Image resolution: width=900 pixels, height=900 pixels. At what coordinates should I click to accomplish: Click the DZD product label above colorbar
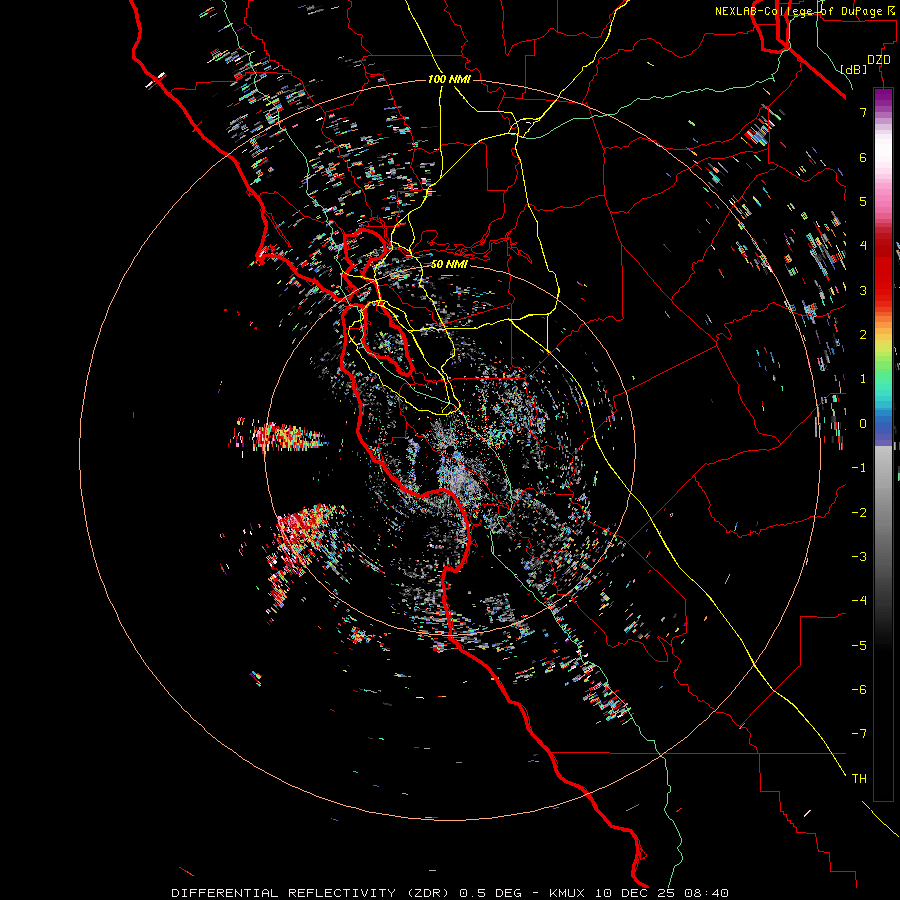pos(879,60)
